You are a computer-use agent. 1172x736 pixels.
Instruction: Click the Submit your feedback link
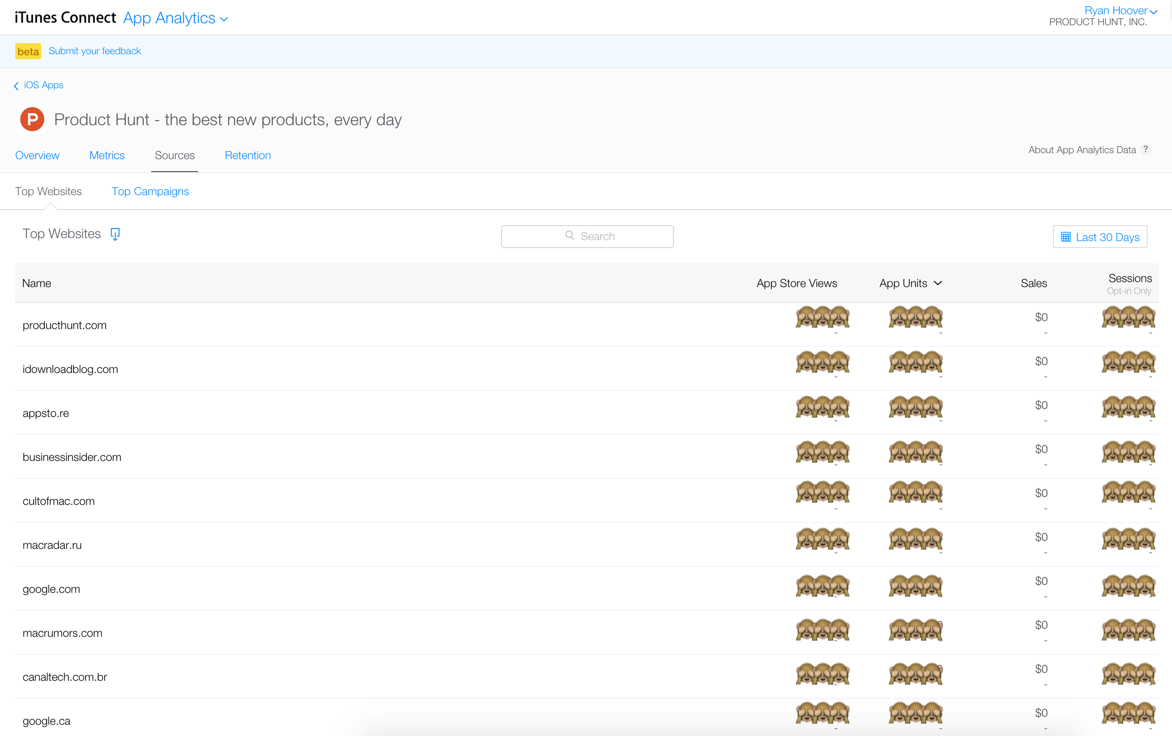(95, 51)
